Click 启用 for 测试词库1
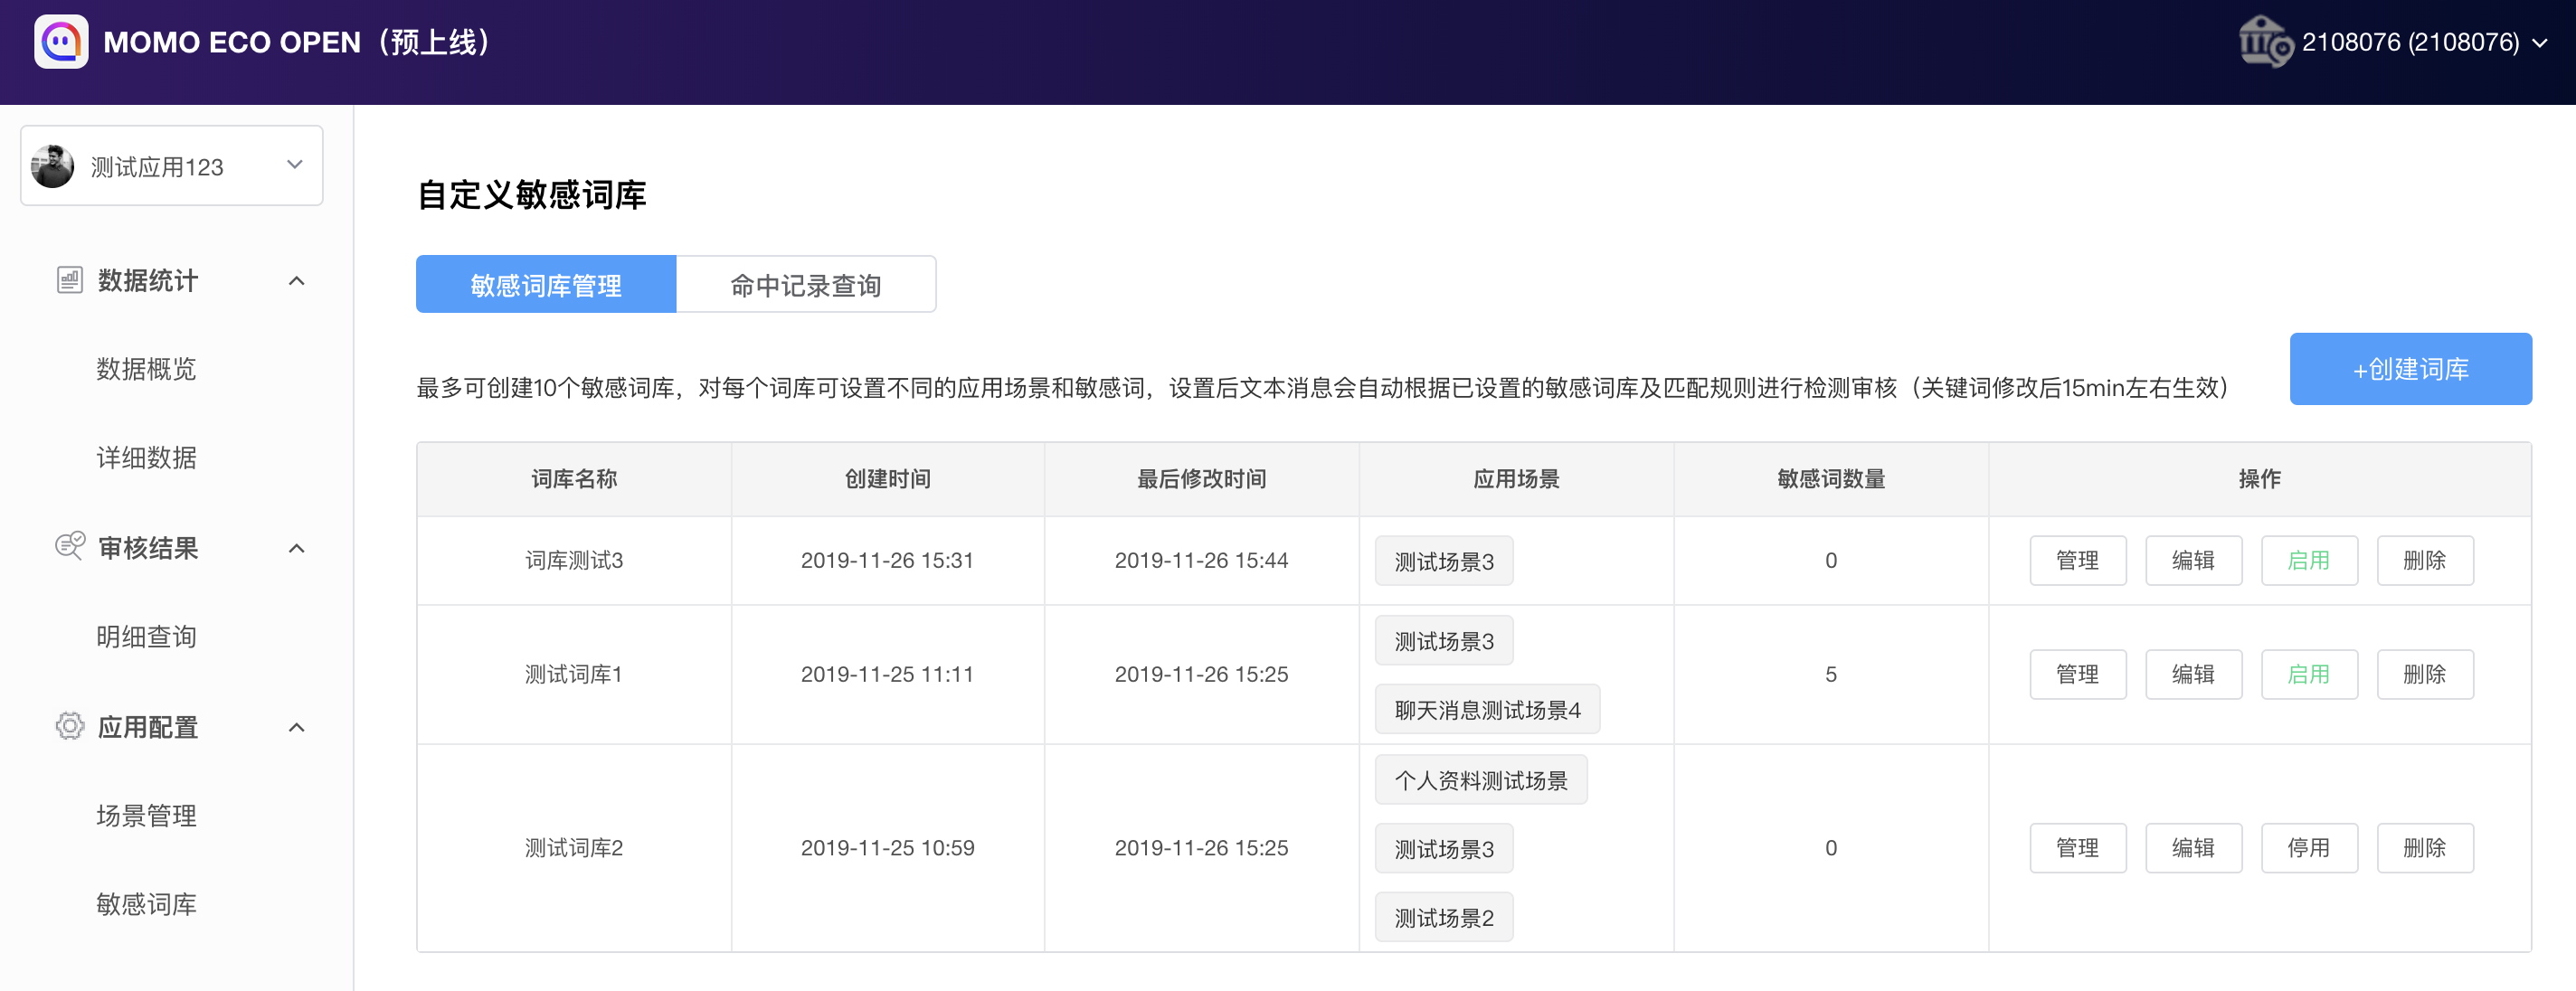Screen dimensions: 2576x991 click(2309, 675)
